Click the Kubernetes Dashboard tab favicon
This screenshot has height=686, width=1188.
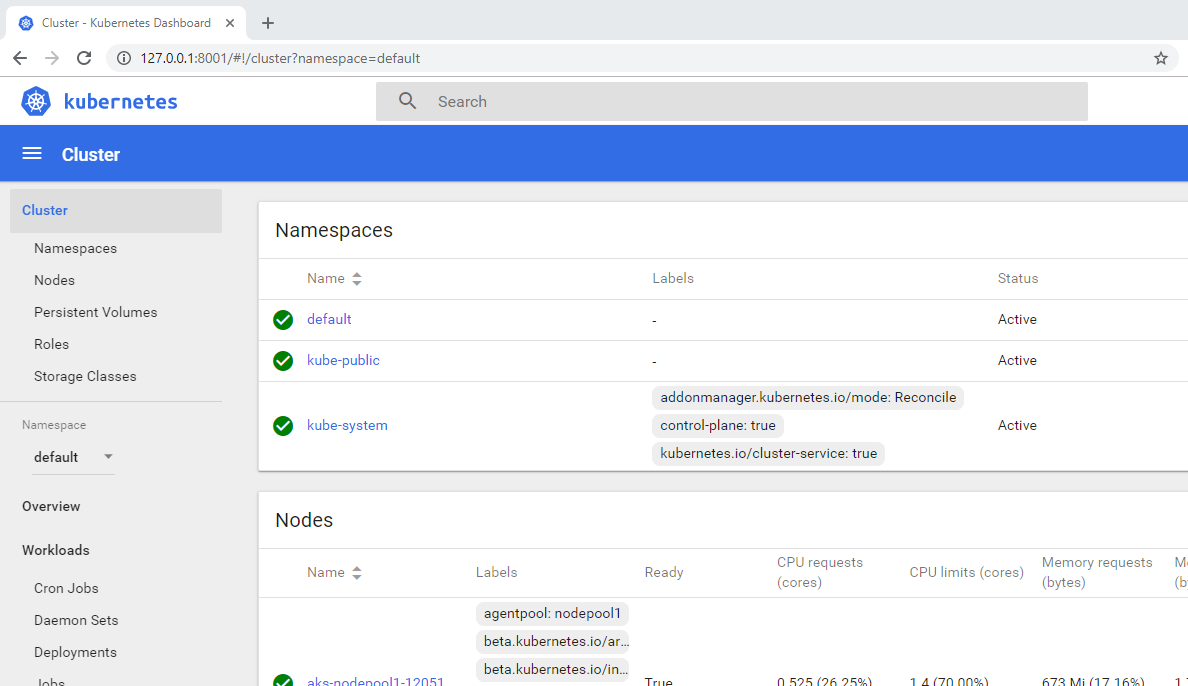26,23
